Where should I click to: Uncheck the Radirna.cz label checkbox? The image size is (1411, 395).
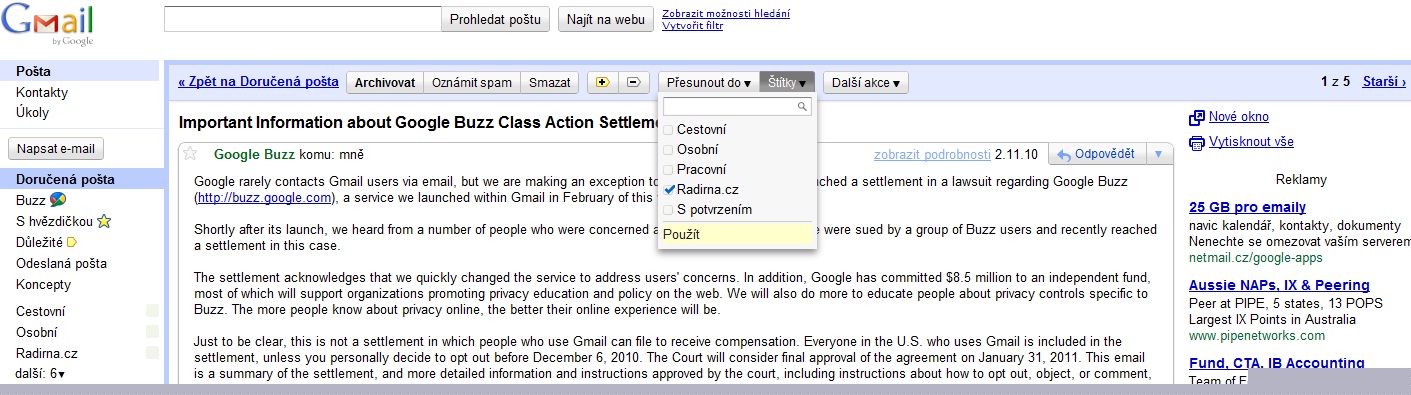[x=669, y=190]
